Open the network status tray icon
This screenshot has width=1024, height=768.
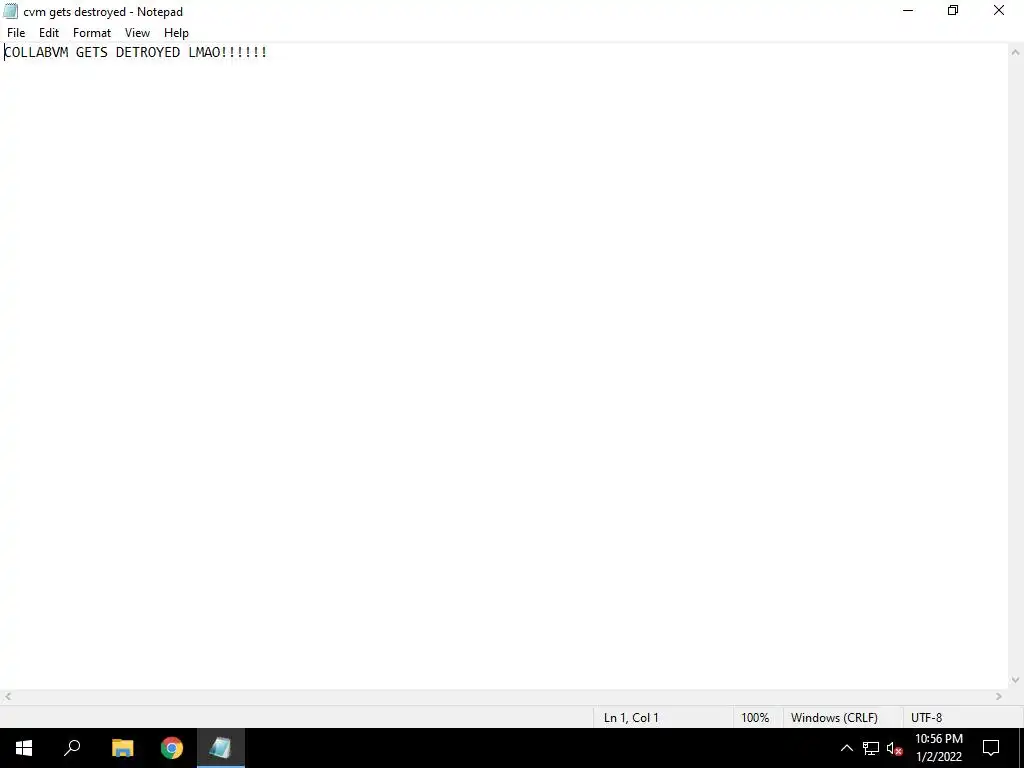[x=871, y=748]
